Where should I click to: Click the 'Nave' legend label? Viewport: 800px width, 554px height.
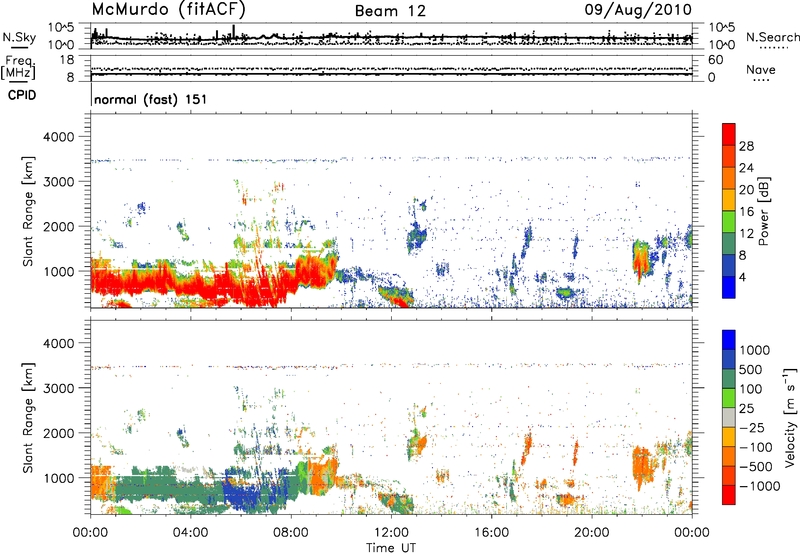761,69
